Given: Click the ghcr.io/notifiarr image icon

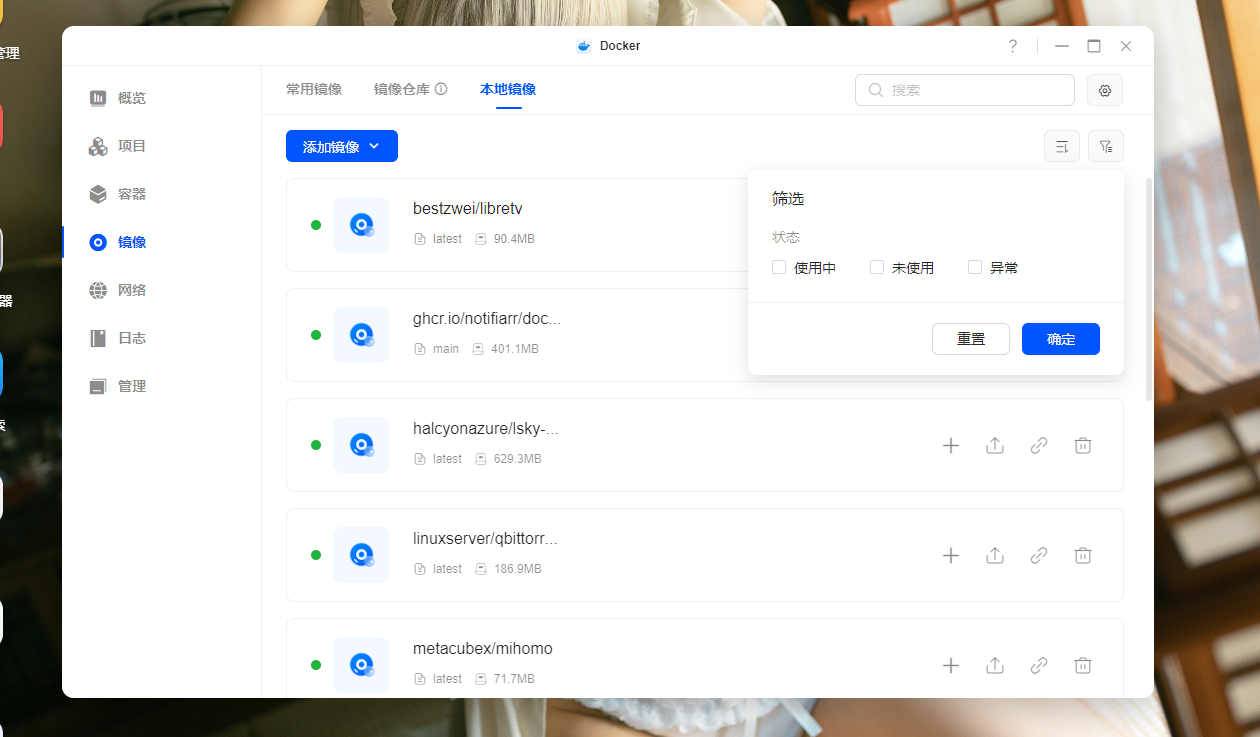Looking at the screenshot, I should [x=361, y=335].
